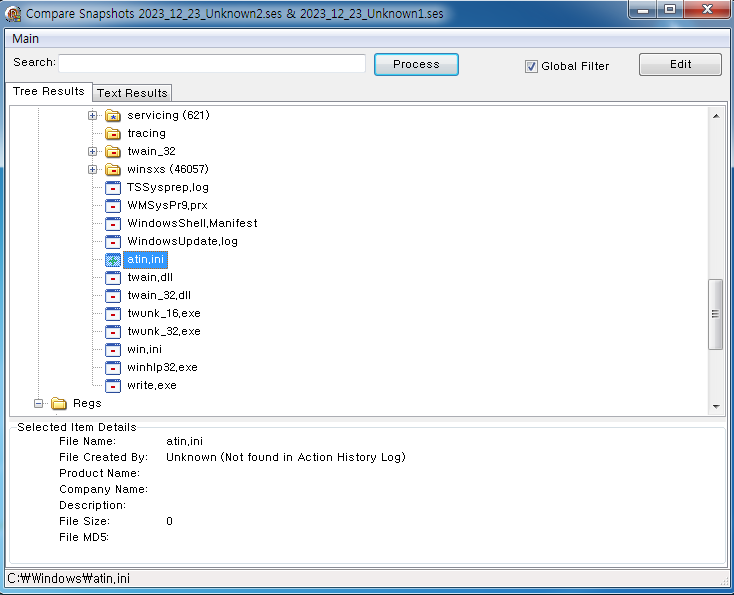Click the winsxs folder icon

pos(113,169)
